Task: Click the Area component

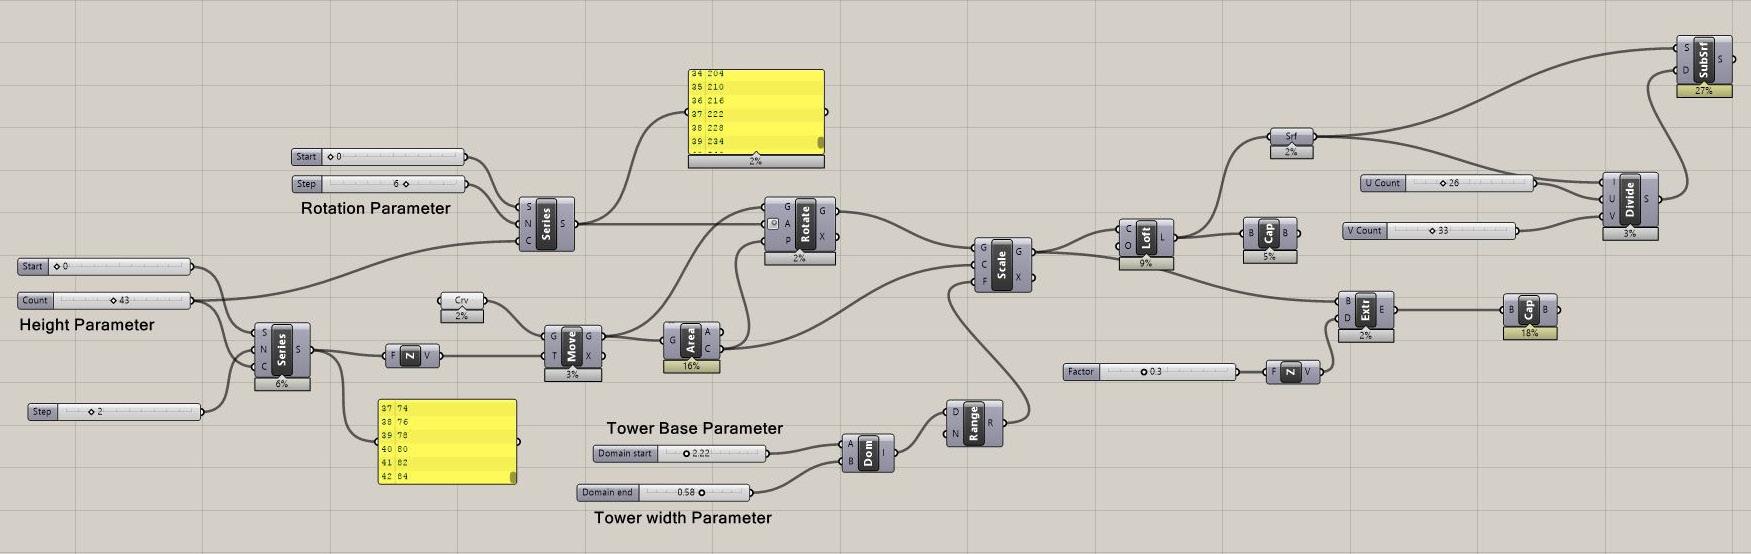Action: 691,341
